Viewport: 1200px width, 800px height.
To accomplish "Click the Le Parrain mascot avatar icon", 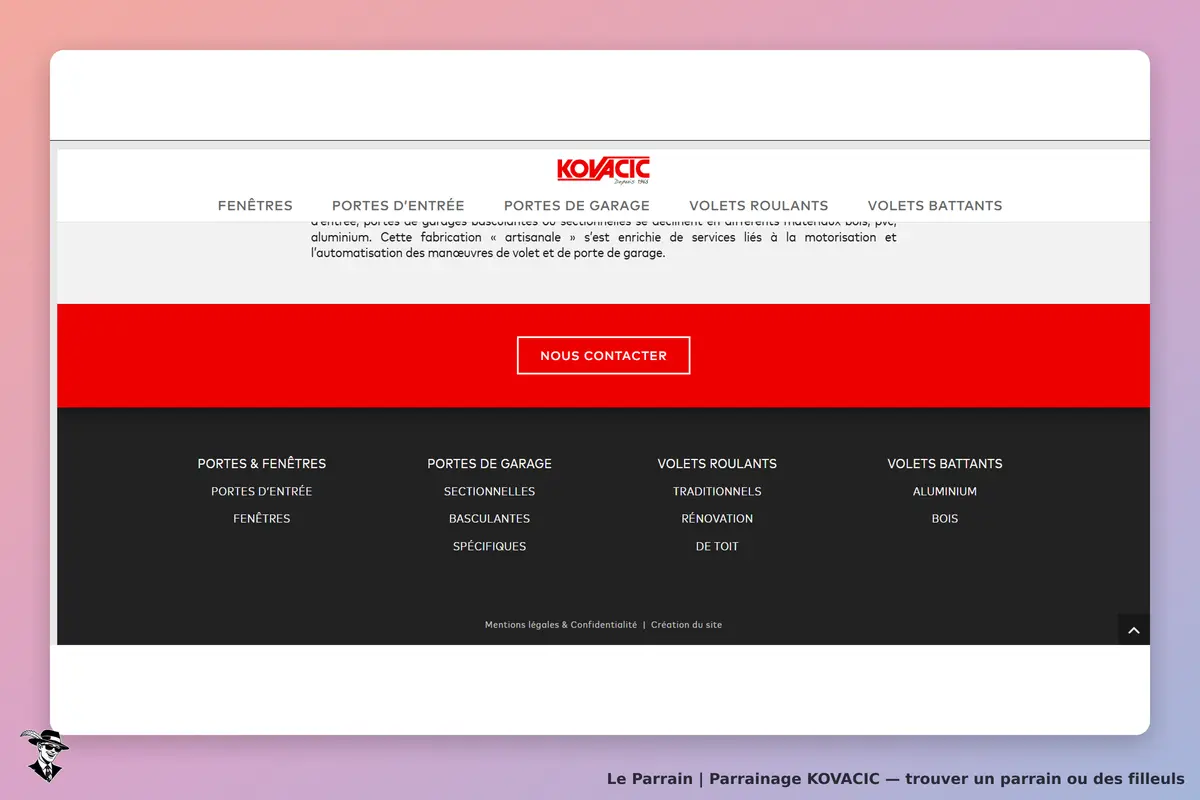I will click(x=44, y=755).
